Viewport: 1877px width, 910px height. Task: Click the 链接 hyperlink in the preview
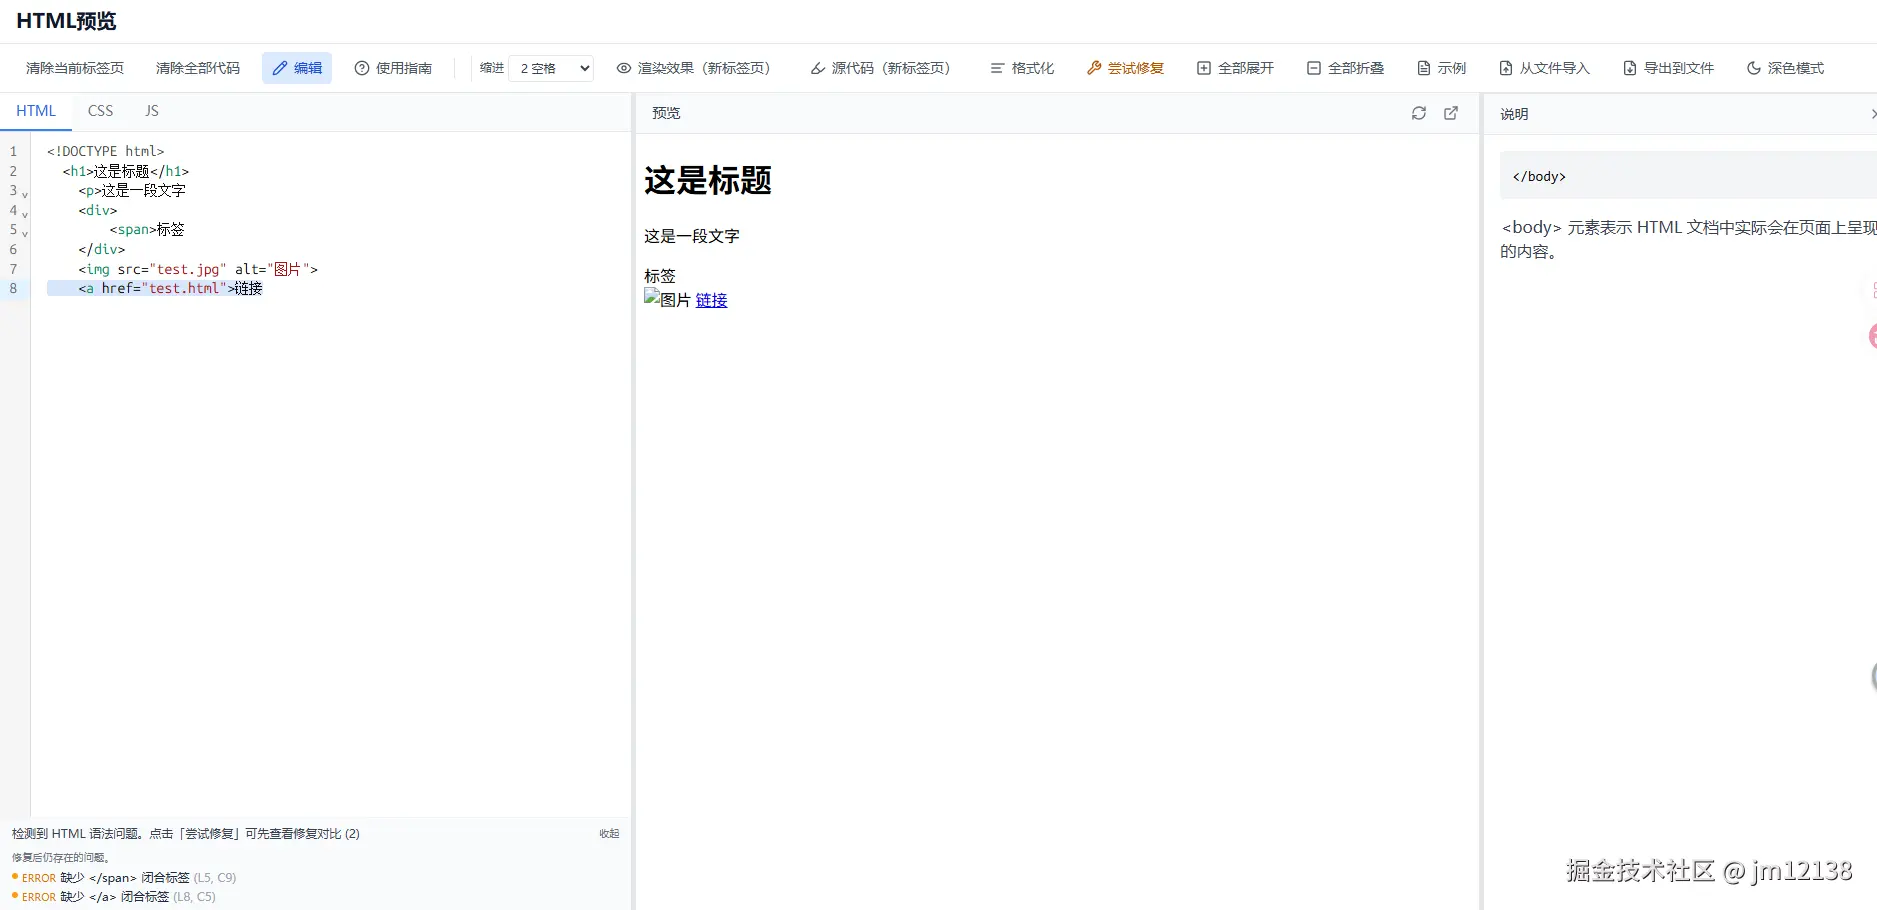pyautogui.click(x=711, y=300)
